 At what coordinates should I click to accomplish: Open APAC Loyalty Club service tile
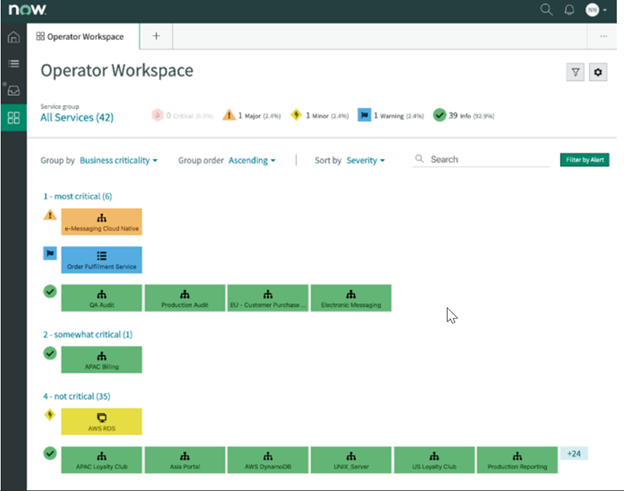click(101, 460)
